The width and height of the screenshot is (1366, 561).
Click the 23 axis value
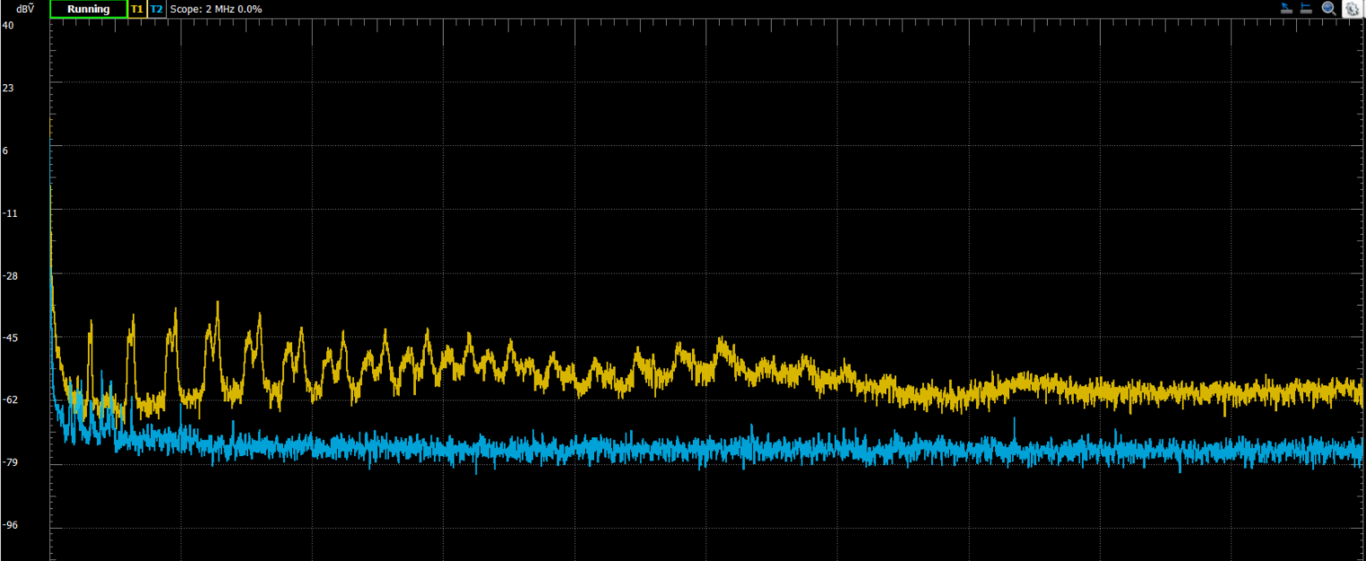(8, 88)
